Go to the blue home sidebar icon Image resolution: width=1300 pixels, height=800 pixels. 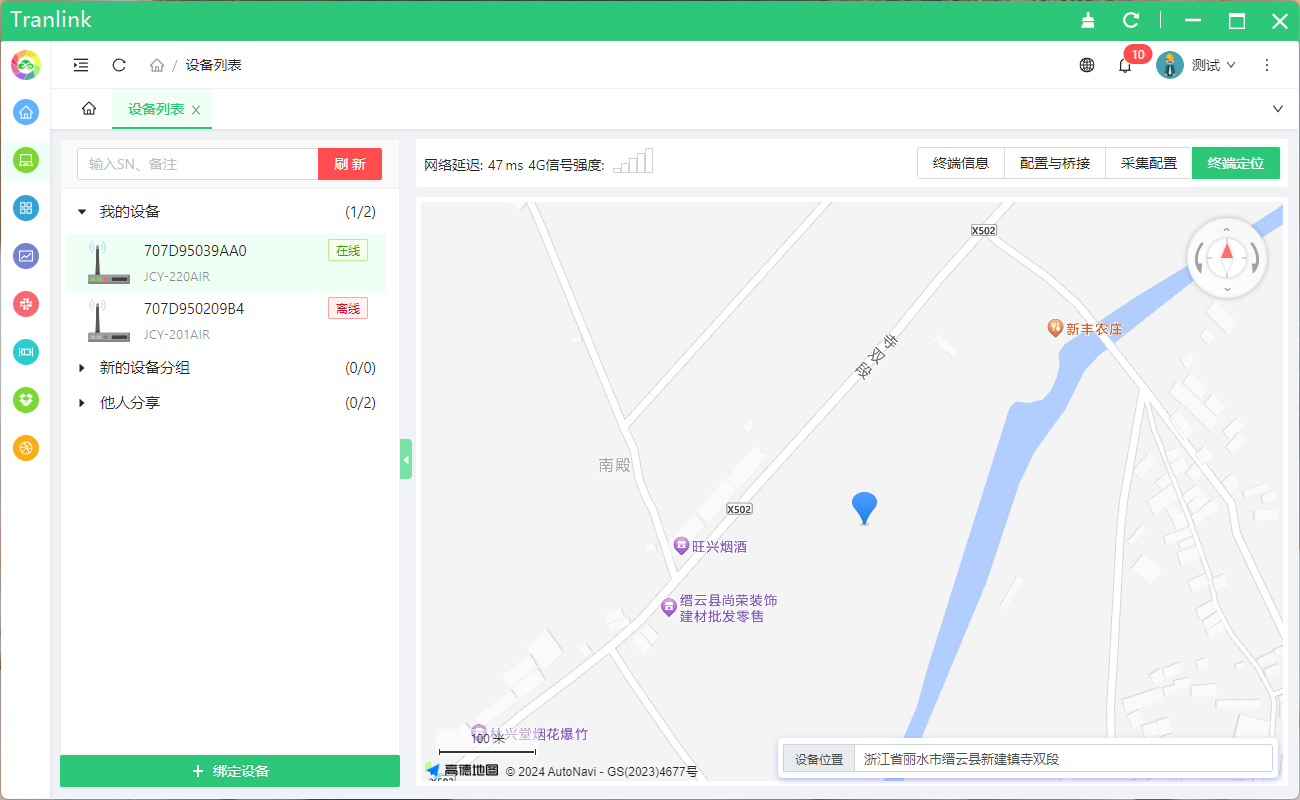click(26, 112)
